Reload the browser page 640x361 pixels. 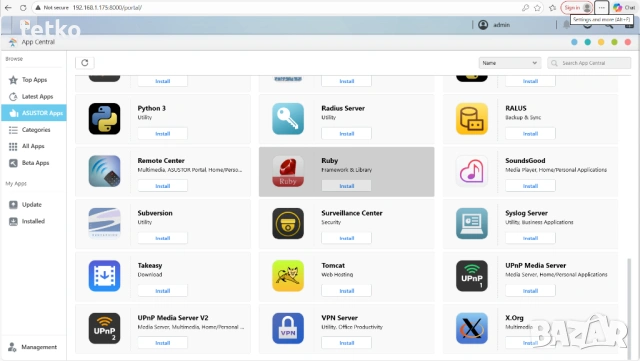pos(23,7)
